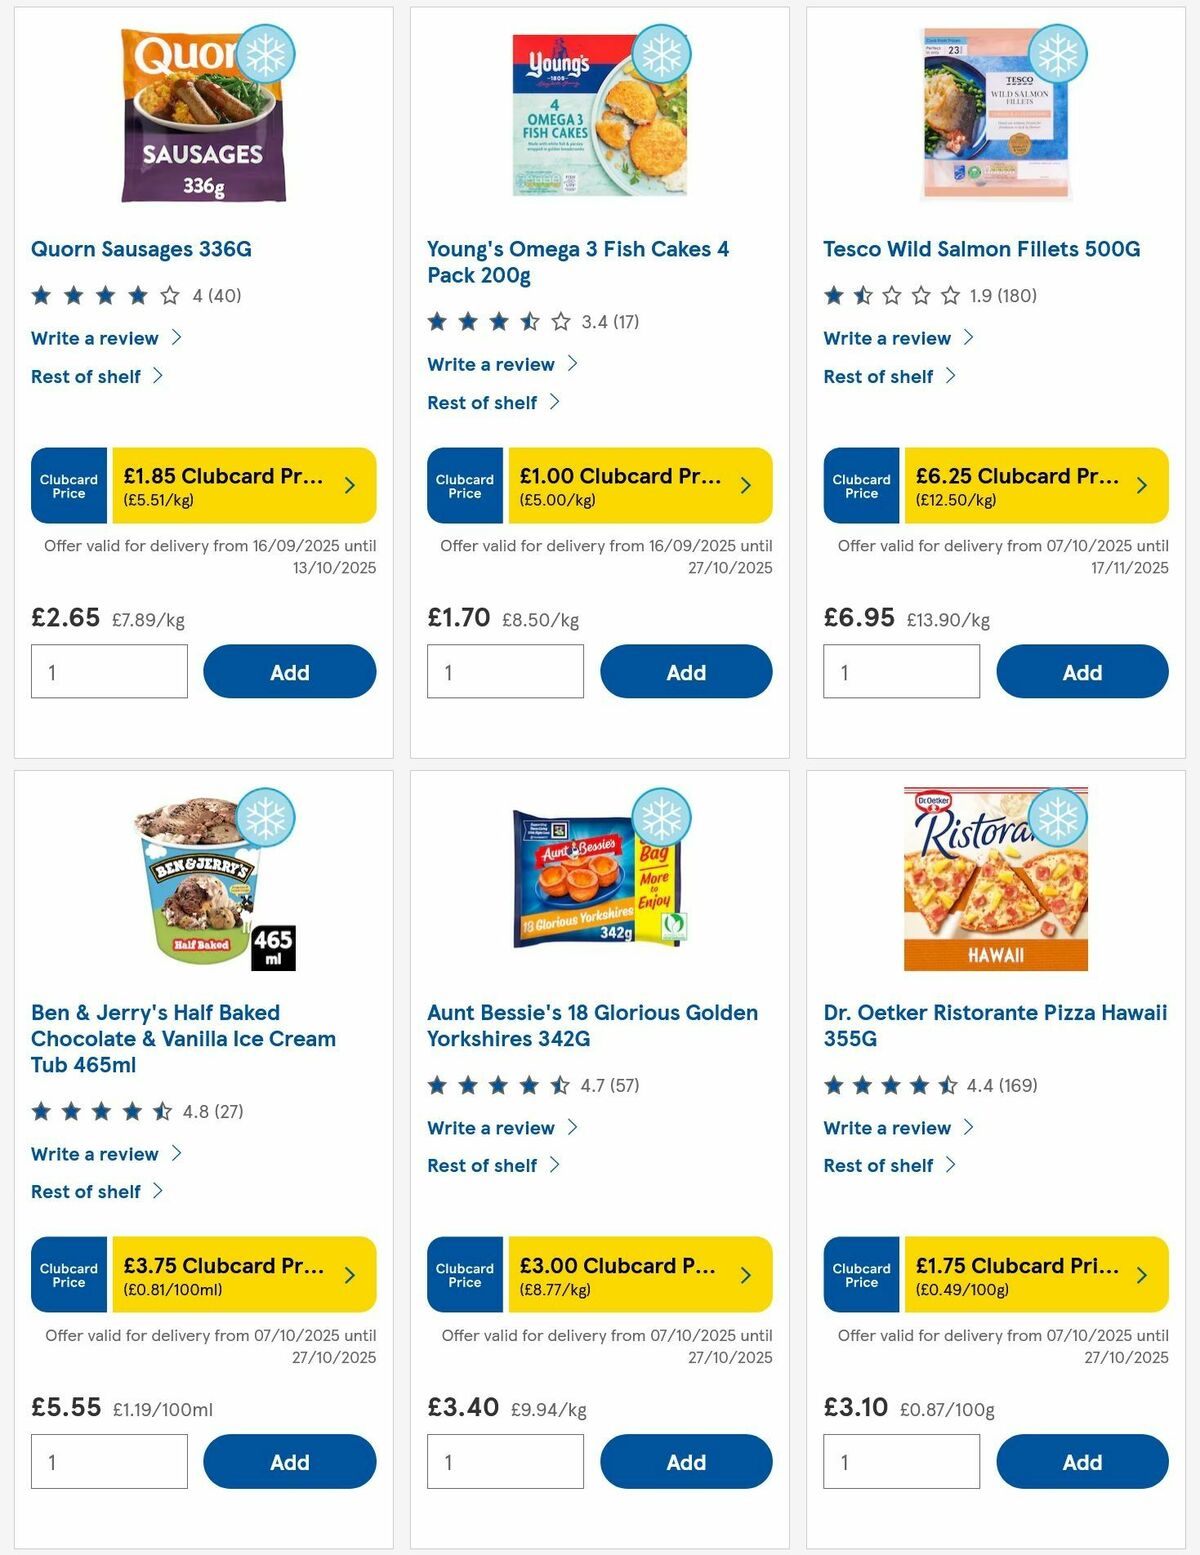This screenshot has height=1555, width=1200.
Task: Click the snowflake badge on Aunt Bessie's Yorkshires
Action: (660, 818)
